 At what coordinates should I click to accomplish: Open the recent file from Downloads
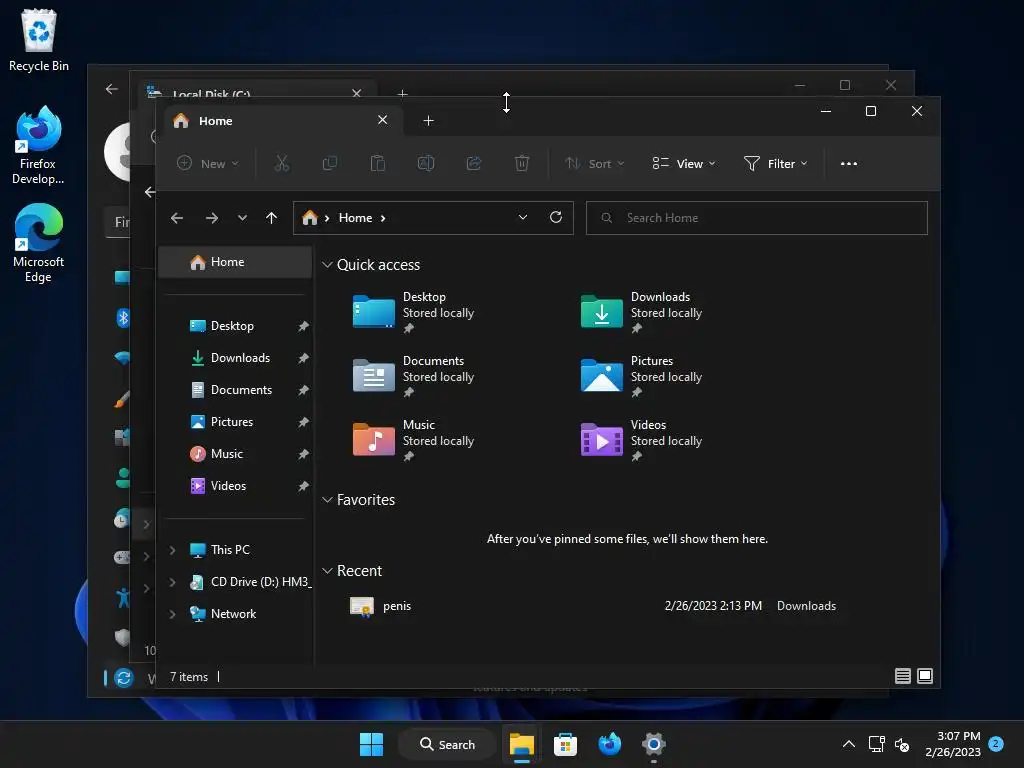click(592, 606)
